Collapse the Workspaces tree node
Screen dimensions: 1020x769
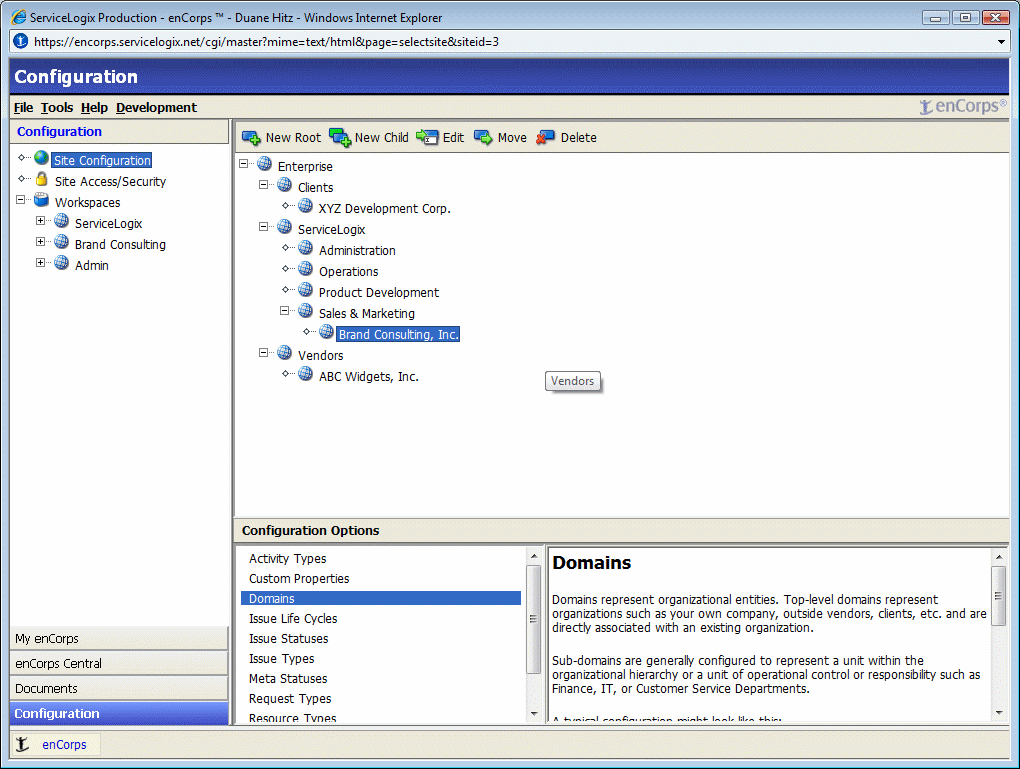click(20, 200)
